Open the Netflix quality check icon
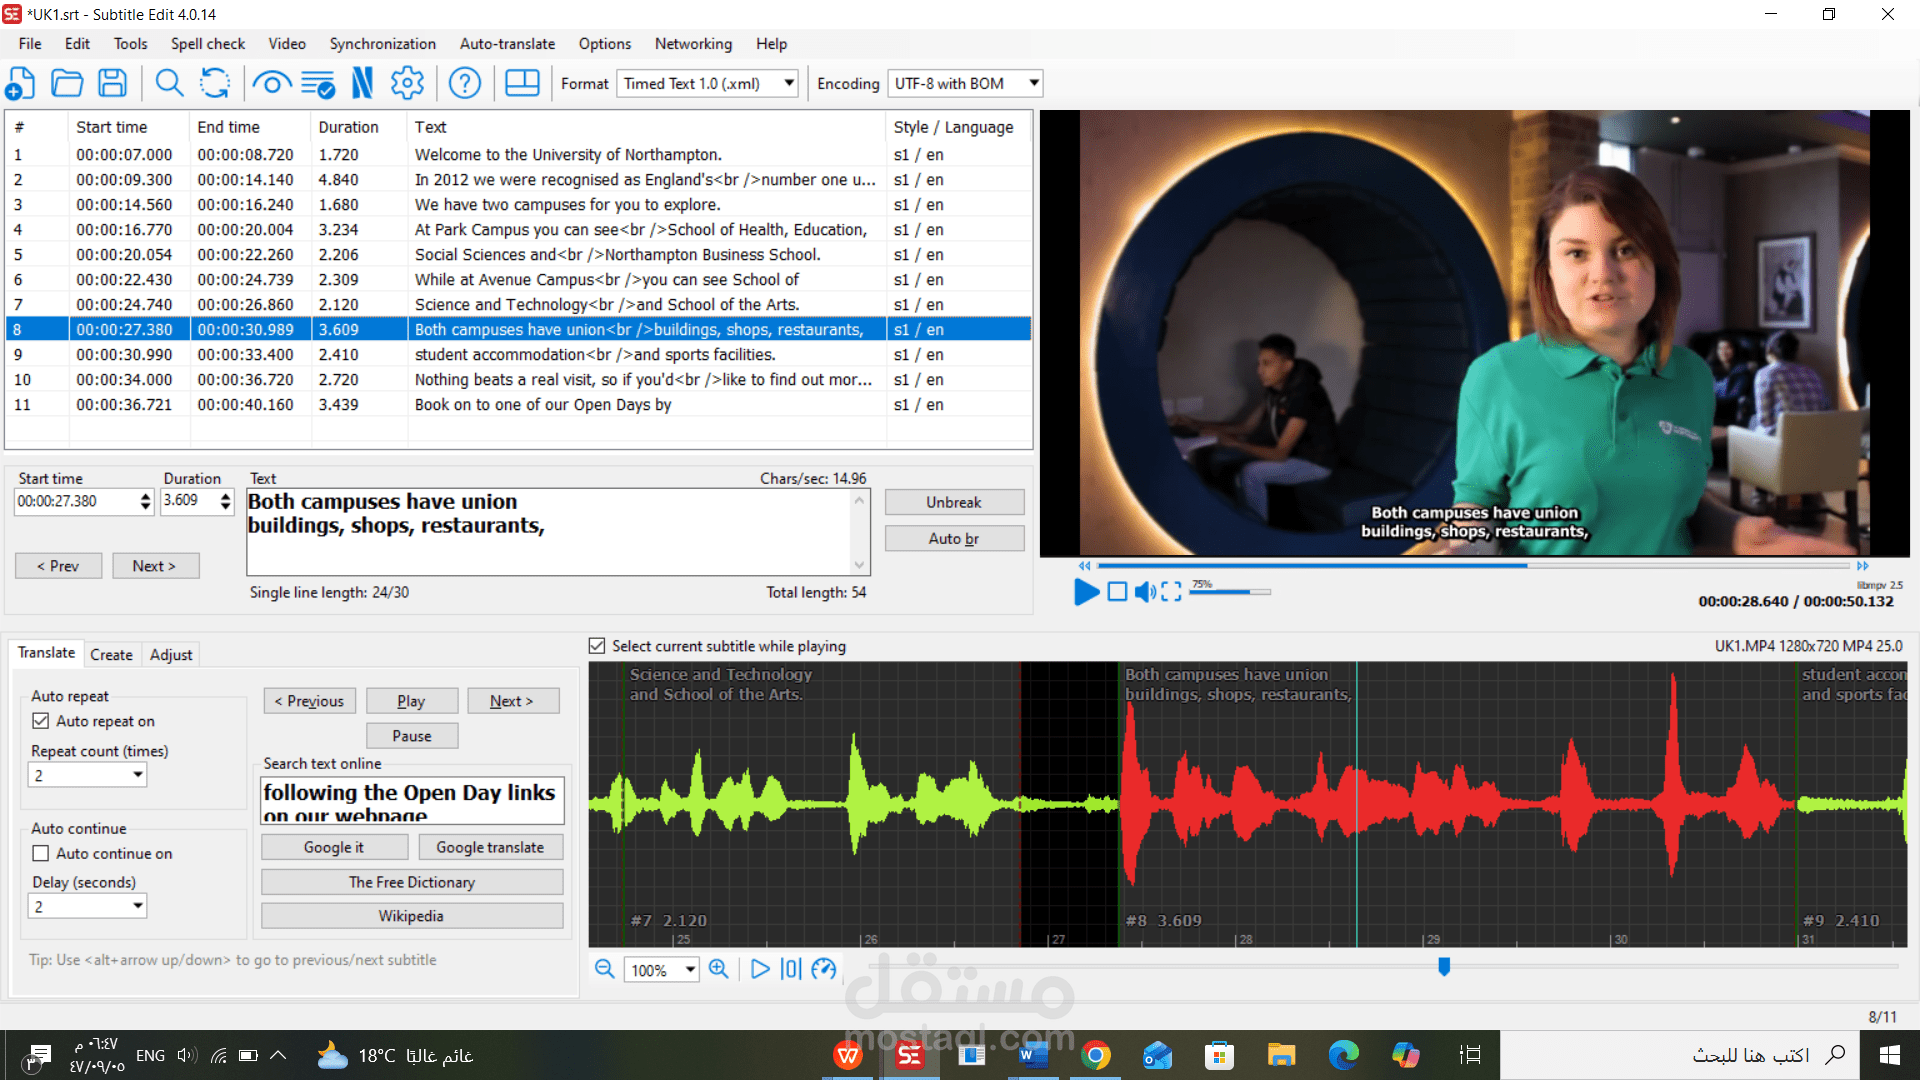The image size is (1920, 1080). click(363, 83)
